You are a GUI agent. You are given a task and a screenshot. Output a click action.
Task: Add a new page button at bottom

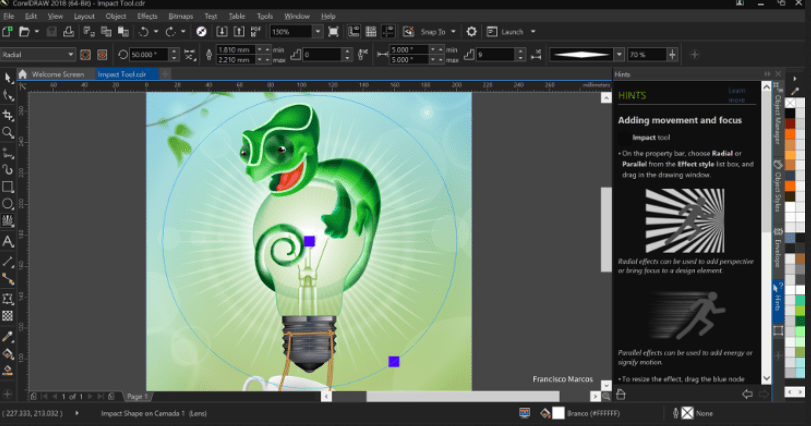(x=33, y=397)
